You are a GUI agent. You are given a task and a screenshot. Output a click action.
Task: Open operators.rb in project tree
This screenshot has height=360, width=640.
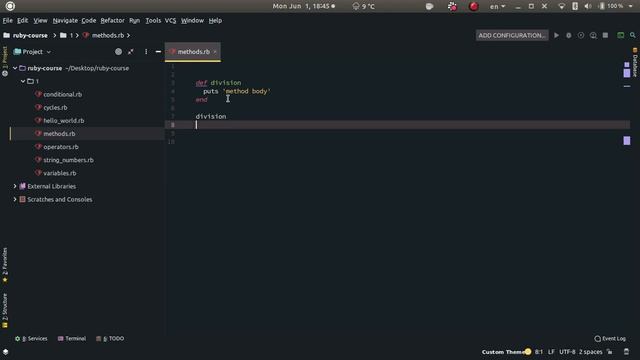(x=61, y=147)
